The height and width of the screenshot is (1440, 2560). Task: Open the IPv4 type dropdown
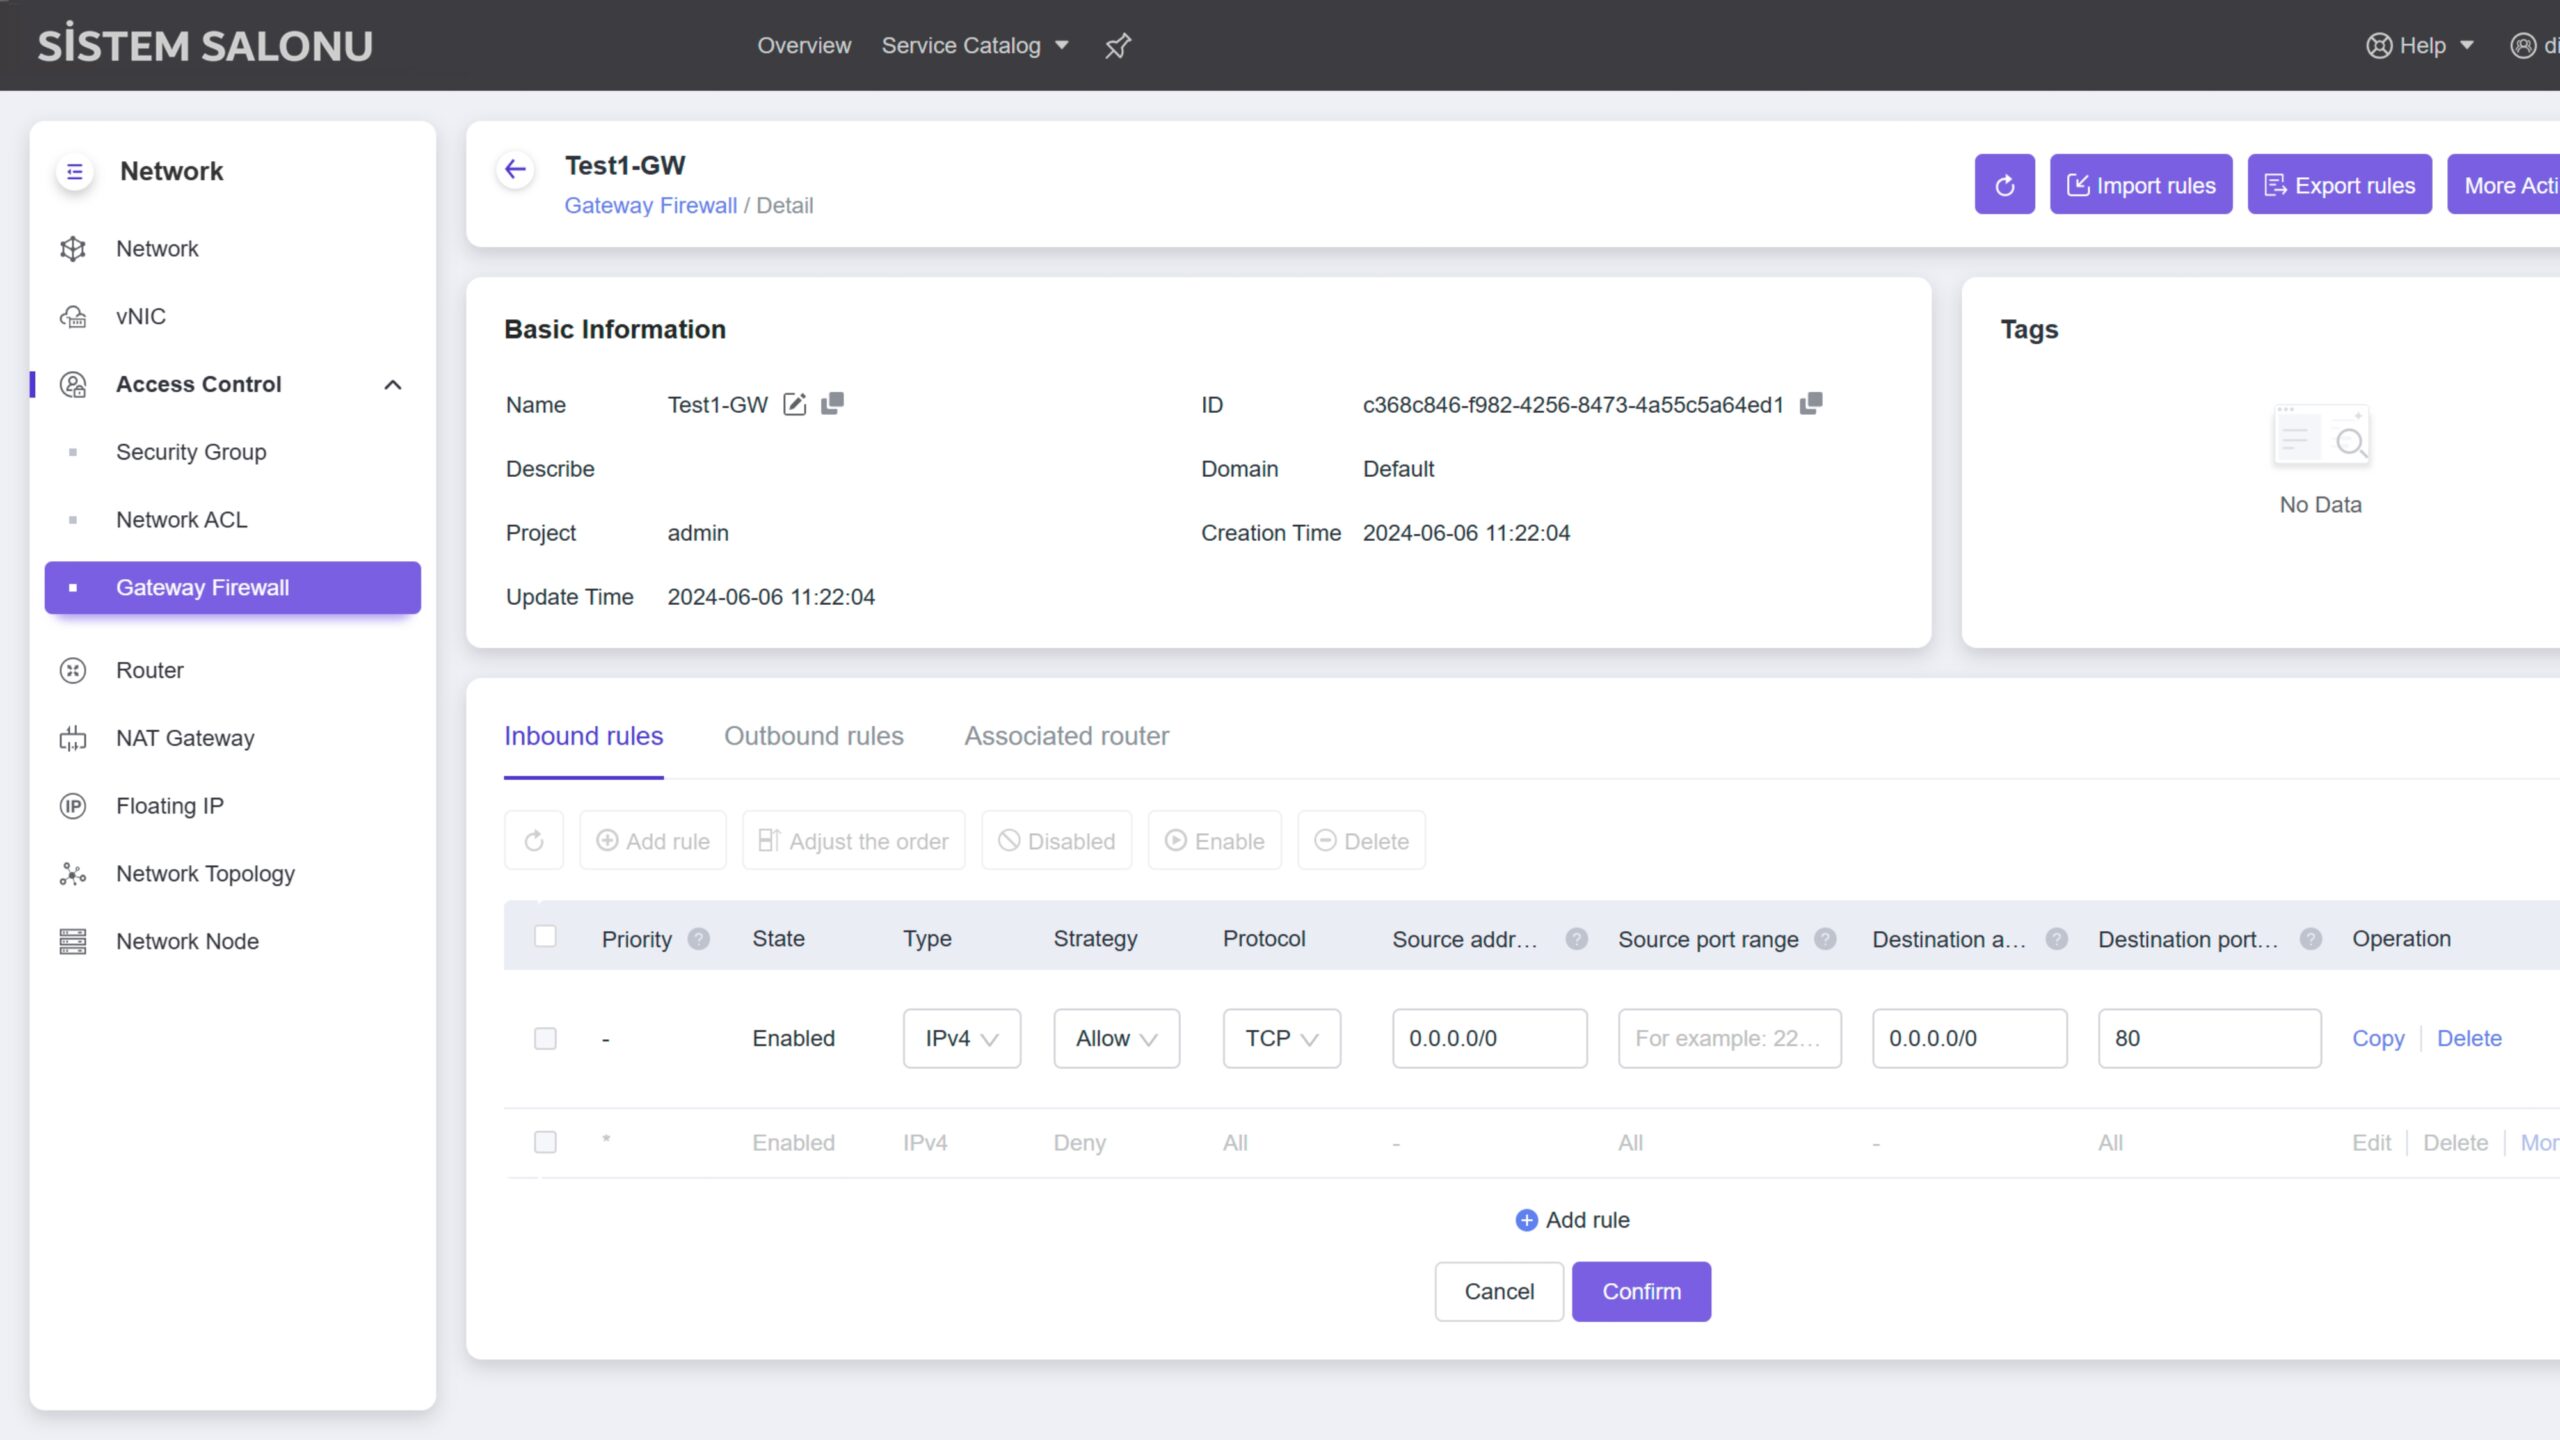click(x=961, y=1038)
